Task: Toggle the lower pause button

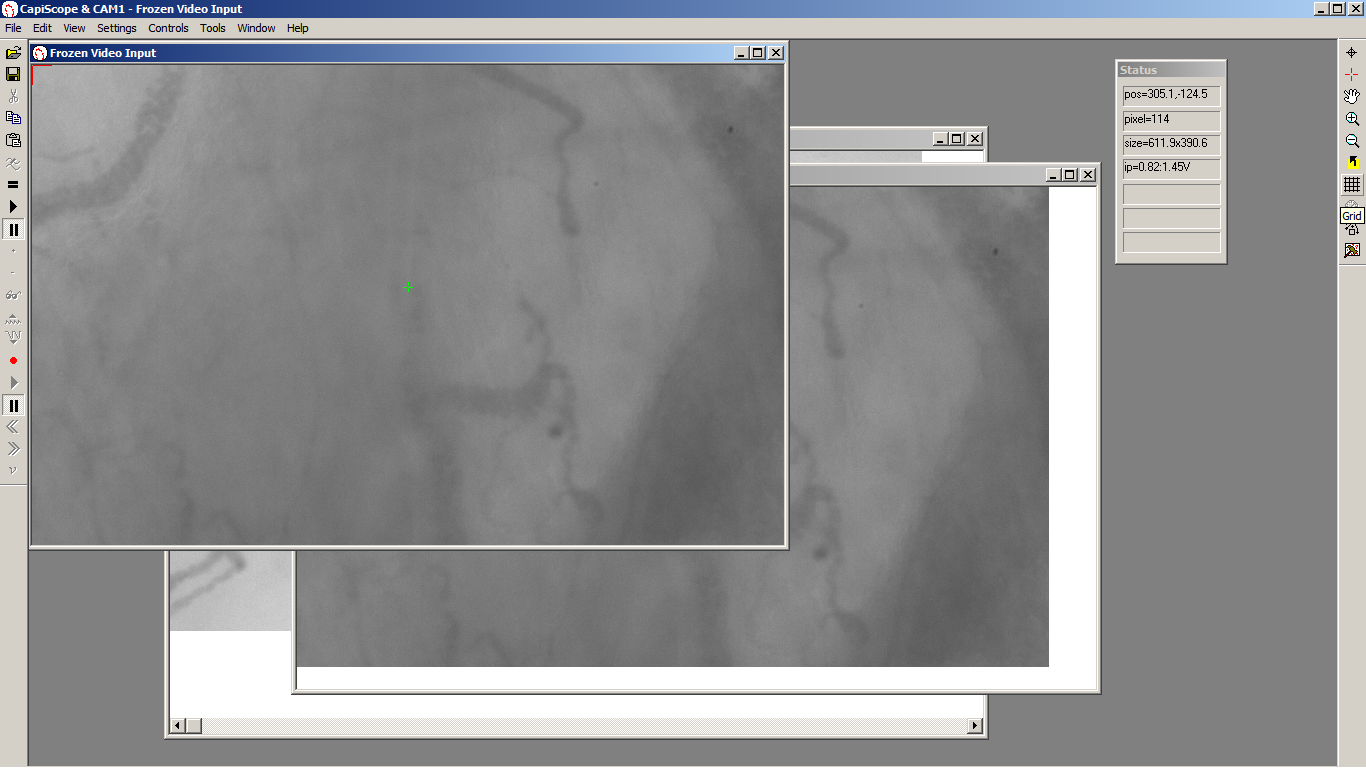Action: [x=13, y=405]
